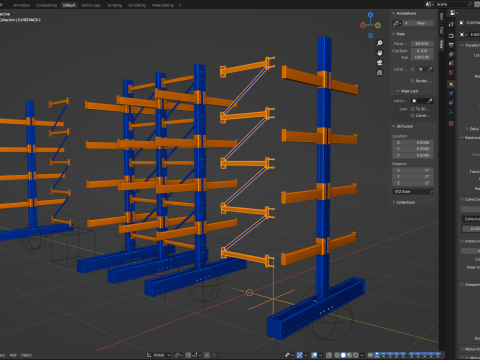Edit the 3D Cursor Rotation Z field
480x360 pixels.
[x=413, y=183]
